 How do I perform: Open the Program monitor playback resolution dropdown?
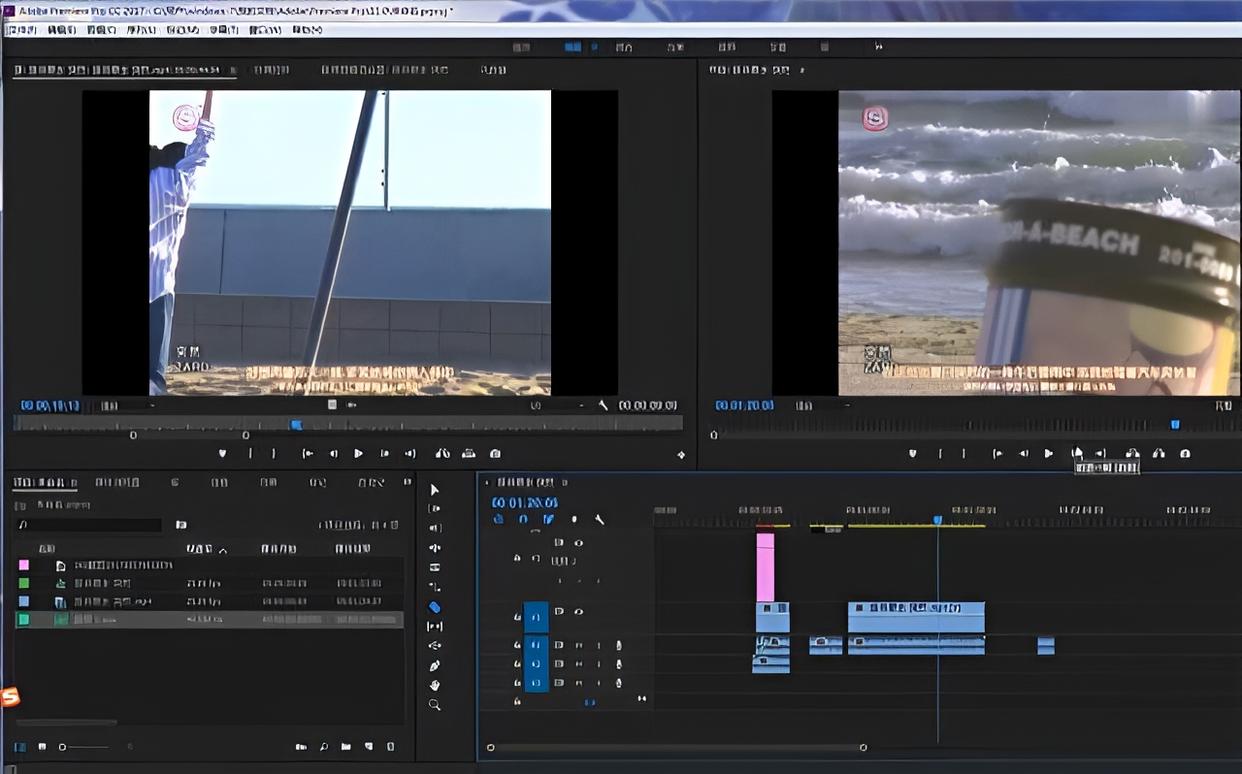(x=1224, y=405)
